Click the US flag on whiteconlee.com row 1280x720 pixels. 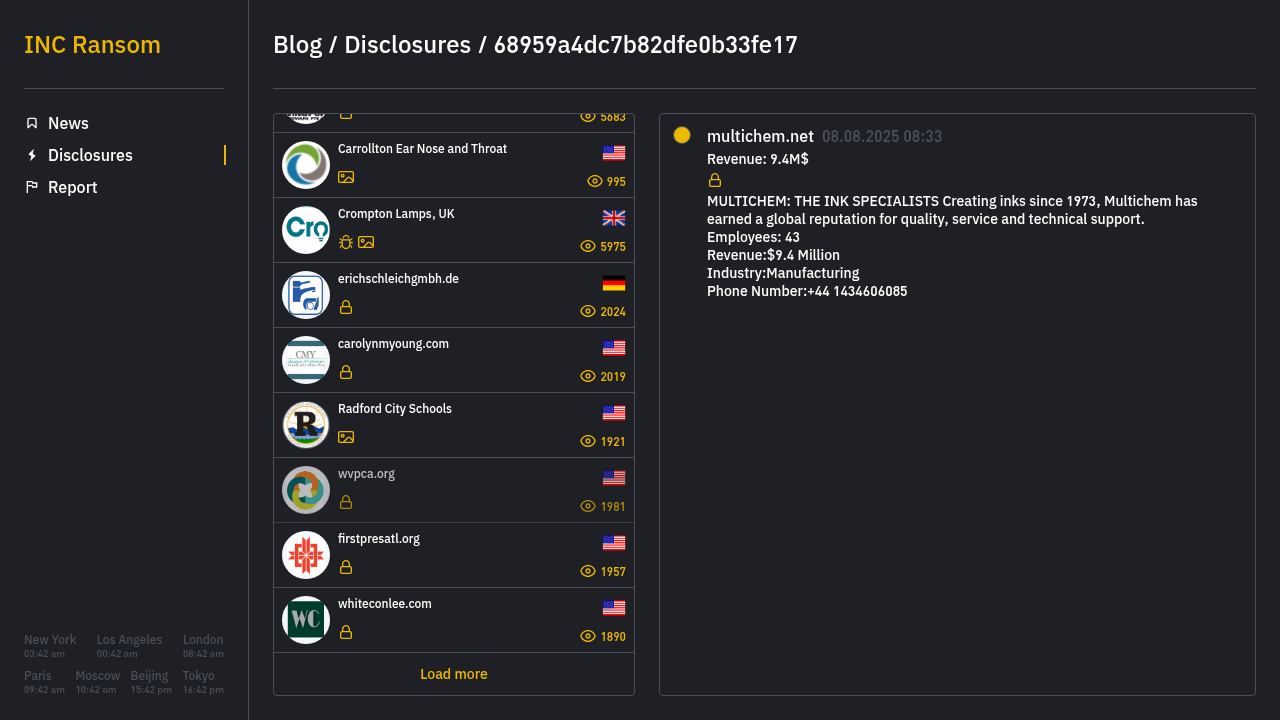614,608
